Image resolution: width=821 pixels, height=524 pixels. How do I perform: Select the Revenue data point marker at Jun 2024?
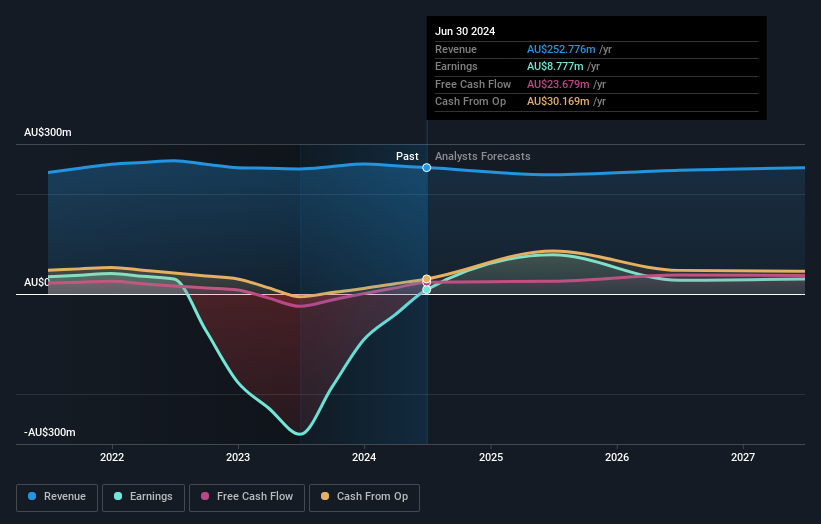[x=427, y=168]
